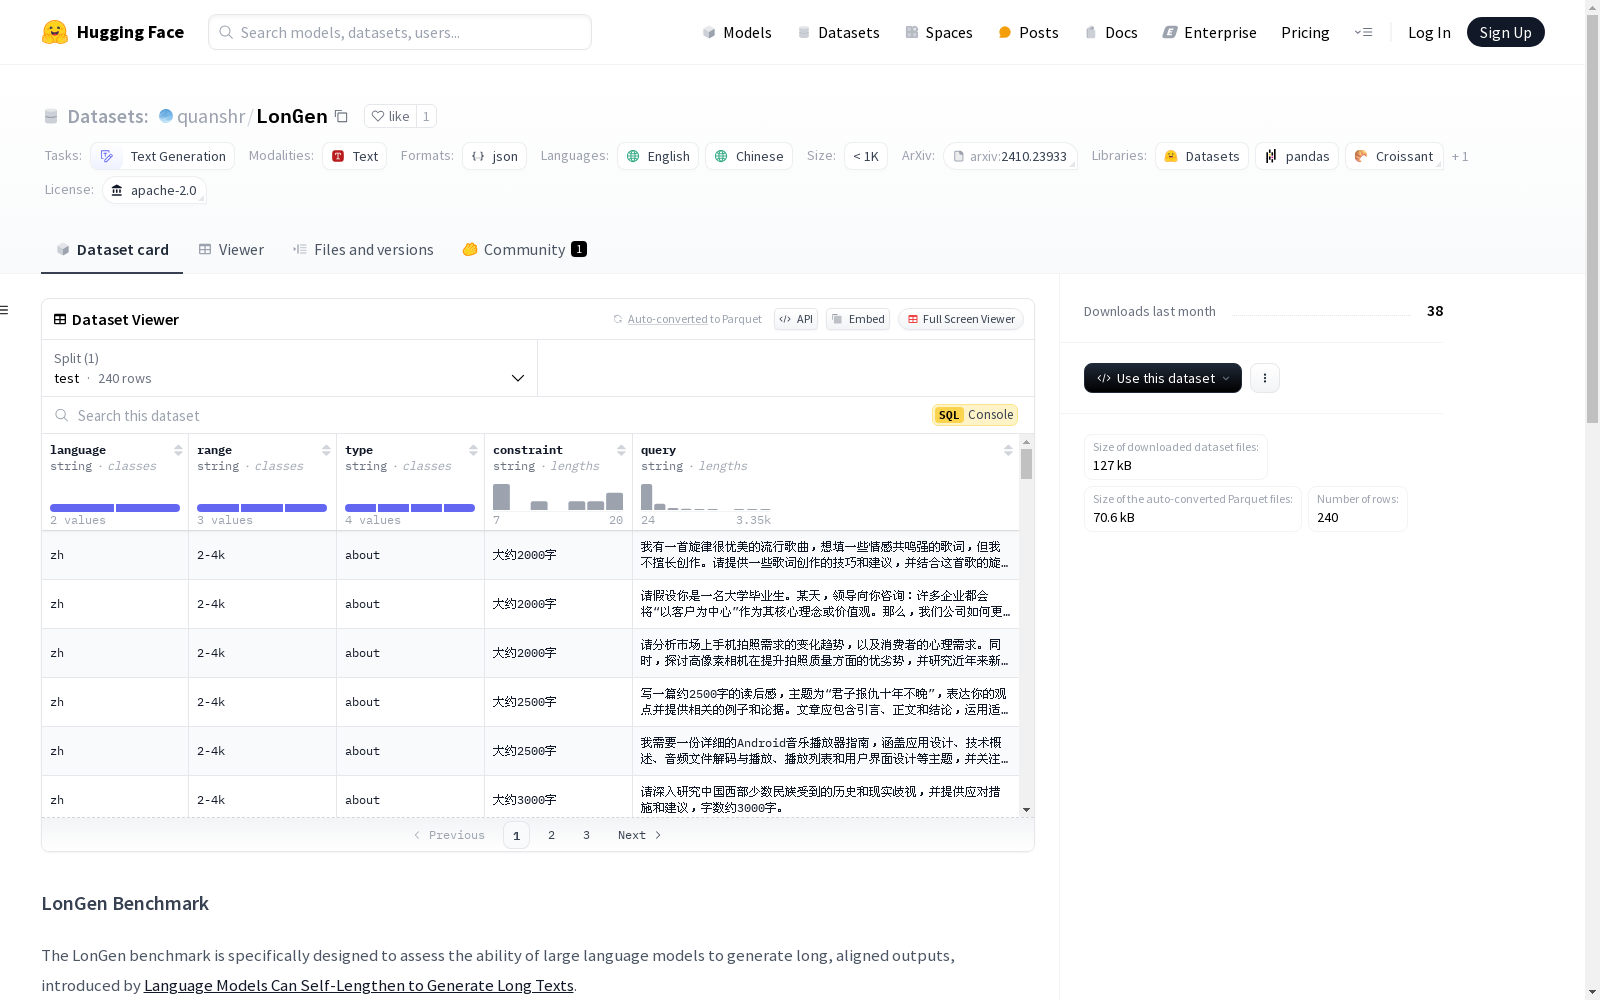Switch to the Viewer tab

(x=231, y=250)
